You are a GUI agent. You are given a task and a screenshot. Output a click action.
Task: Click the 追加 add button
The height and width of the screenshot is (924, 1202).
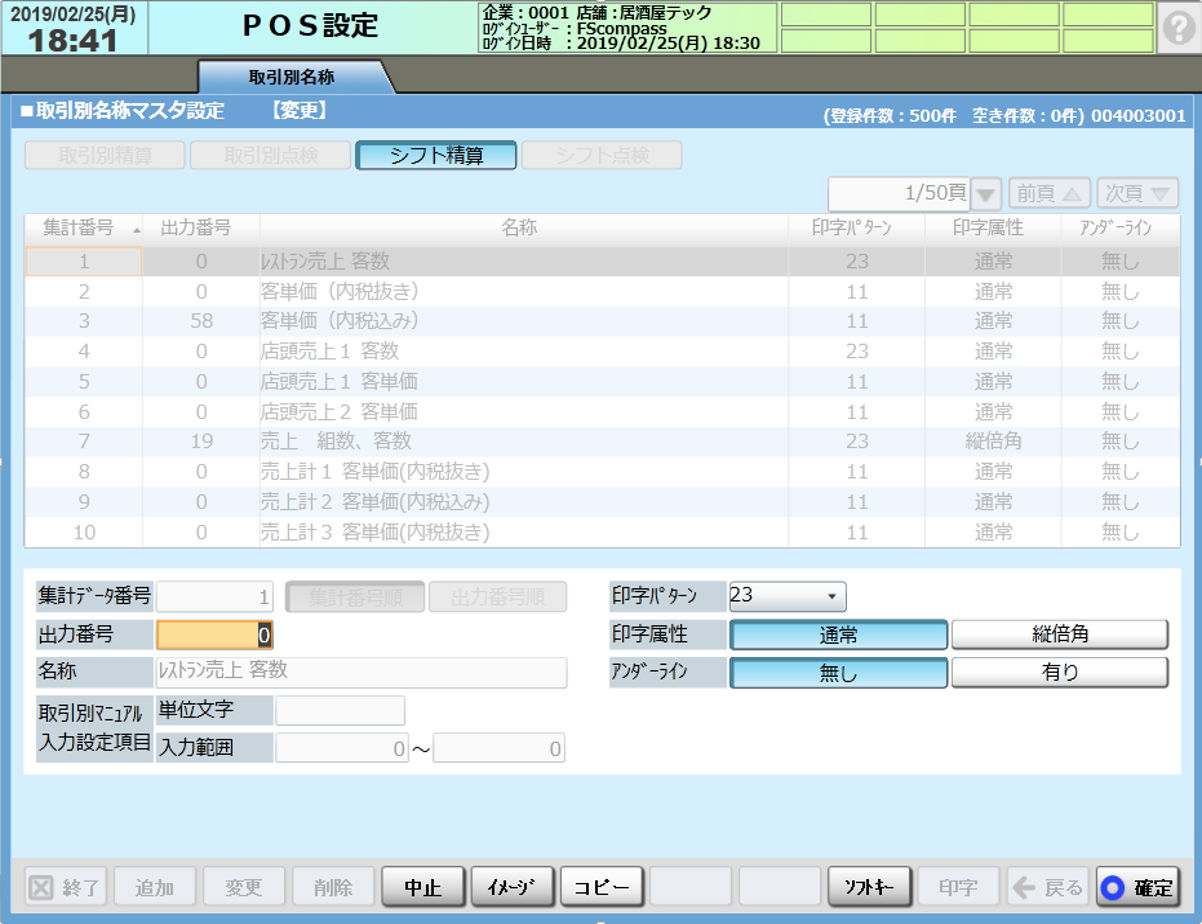155,887
